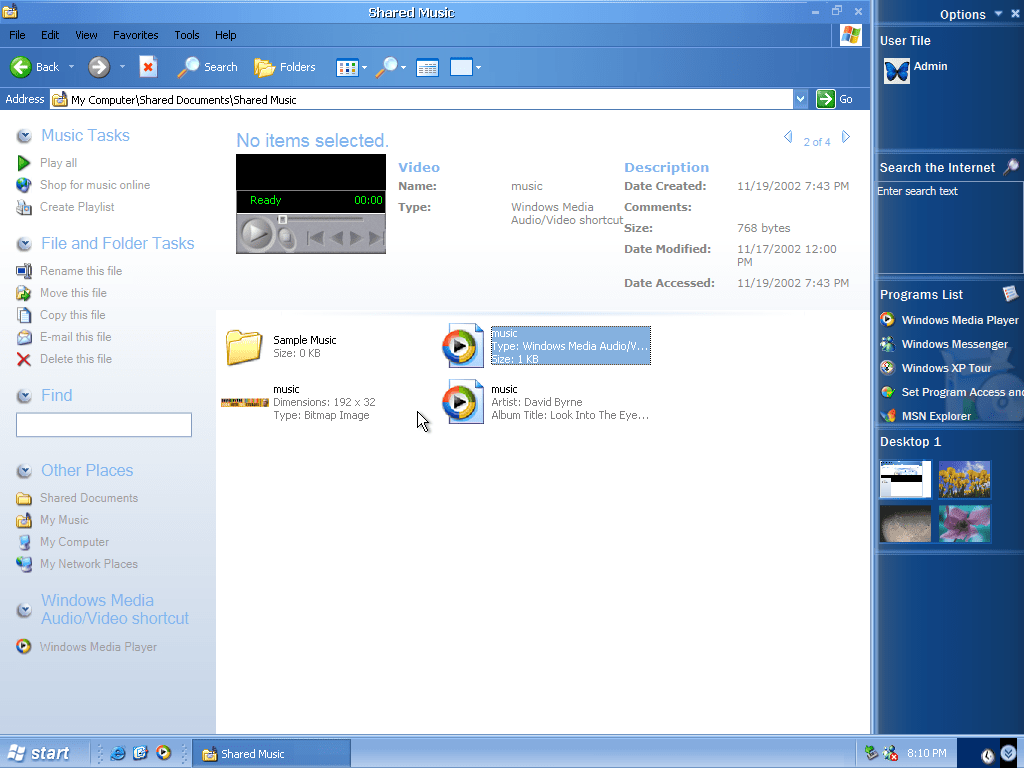The image size is (1024, 768).
Task: Open the Folders pane from toolbar
Action: 284,67
